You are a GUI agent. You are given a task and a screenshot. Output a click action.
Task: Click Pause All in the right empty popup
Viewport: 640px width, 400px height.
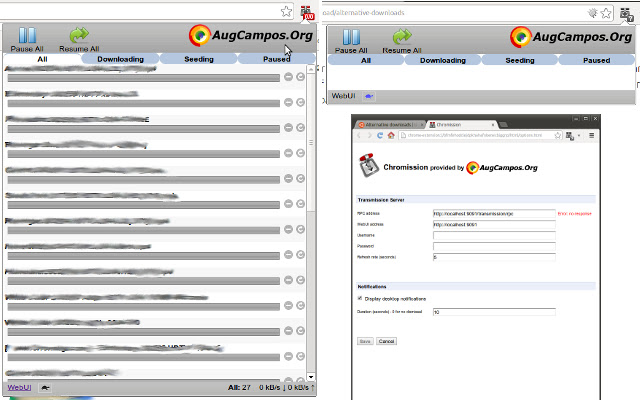pos(351,42)
